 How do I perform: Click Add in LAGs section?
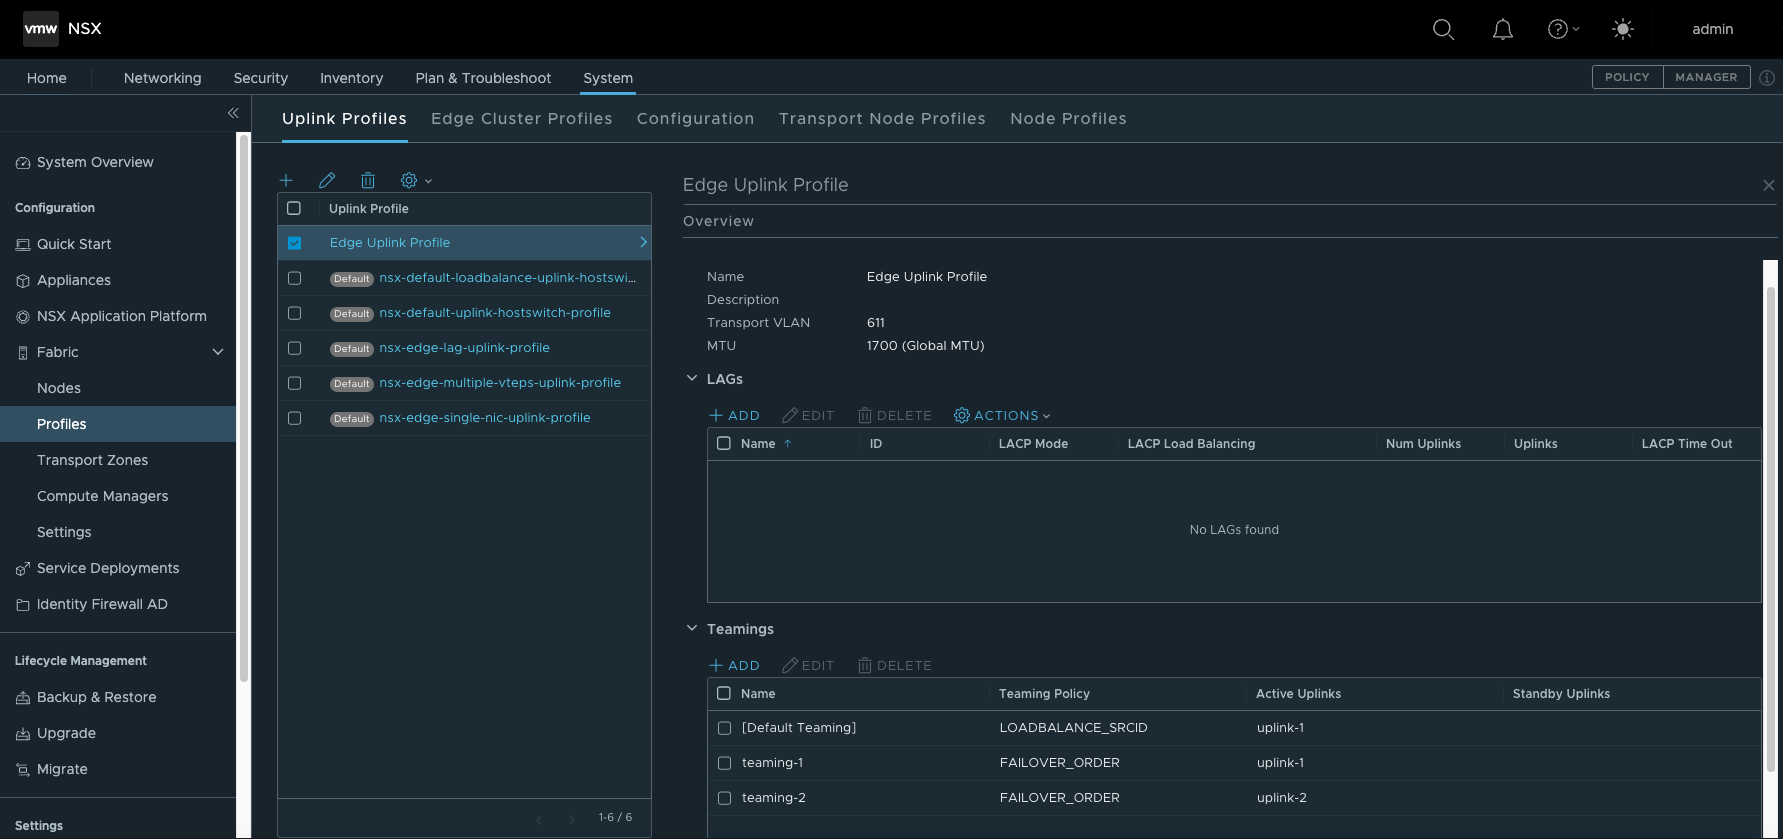(734, 415)
